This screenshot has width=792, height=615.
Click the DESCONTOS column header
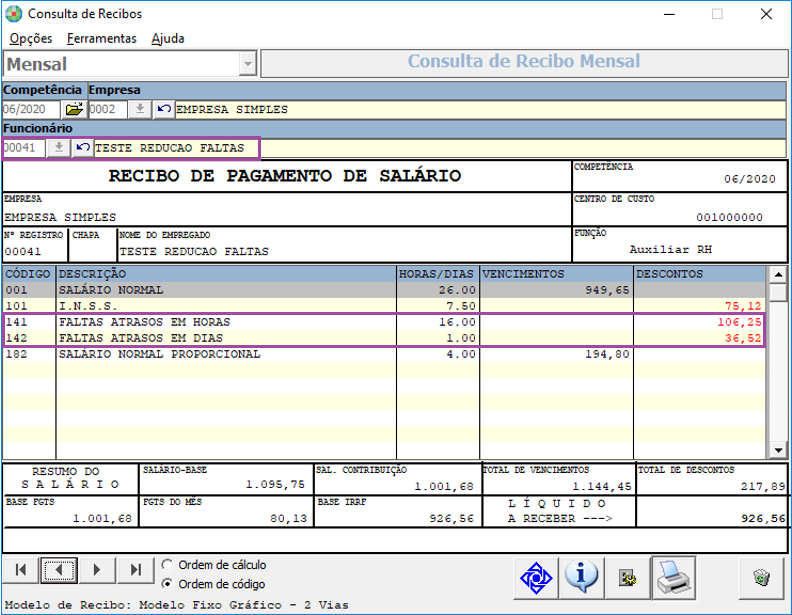[x=700, y=274]
